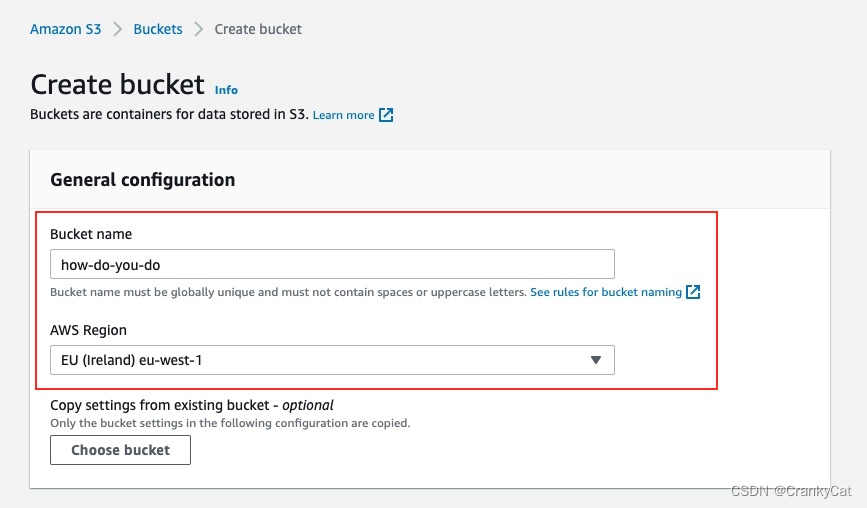
Task: Follow the Learn more link
Action: point(343,115)
